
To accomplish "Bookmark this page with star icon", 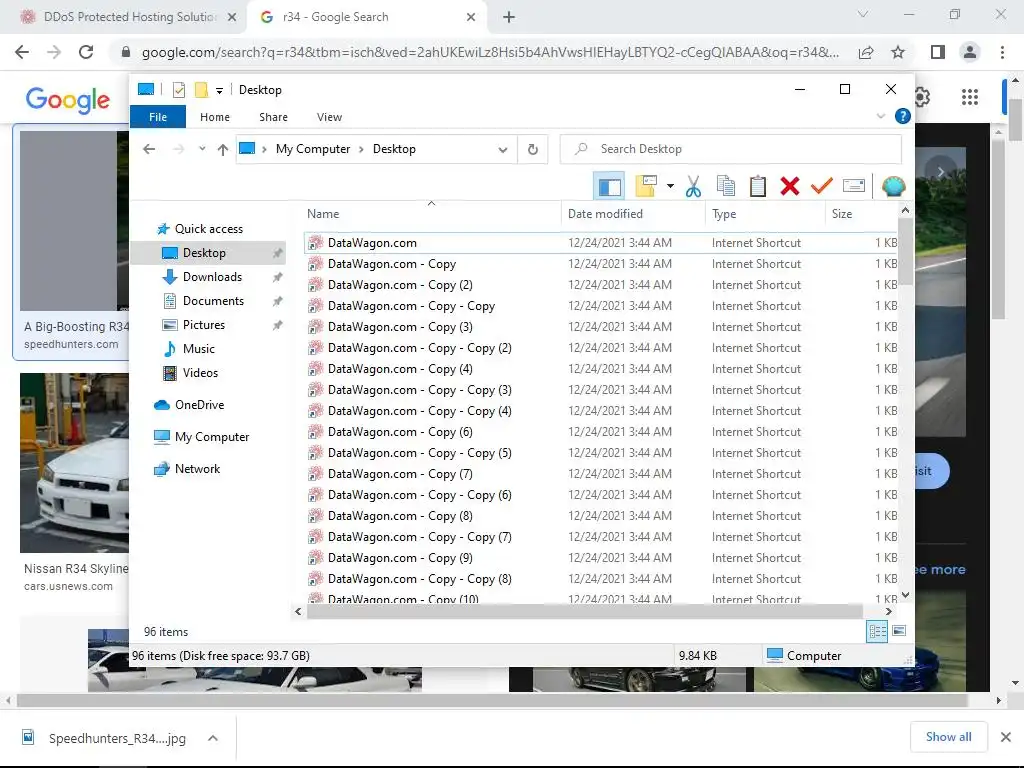I will pos(898,52).
